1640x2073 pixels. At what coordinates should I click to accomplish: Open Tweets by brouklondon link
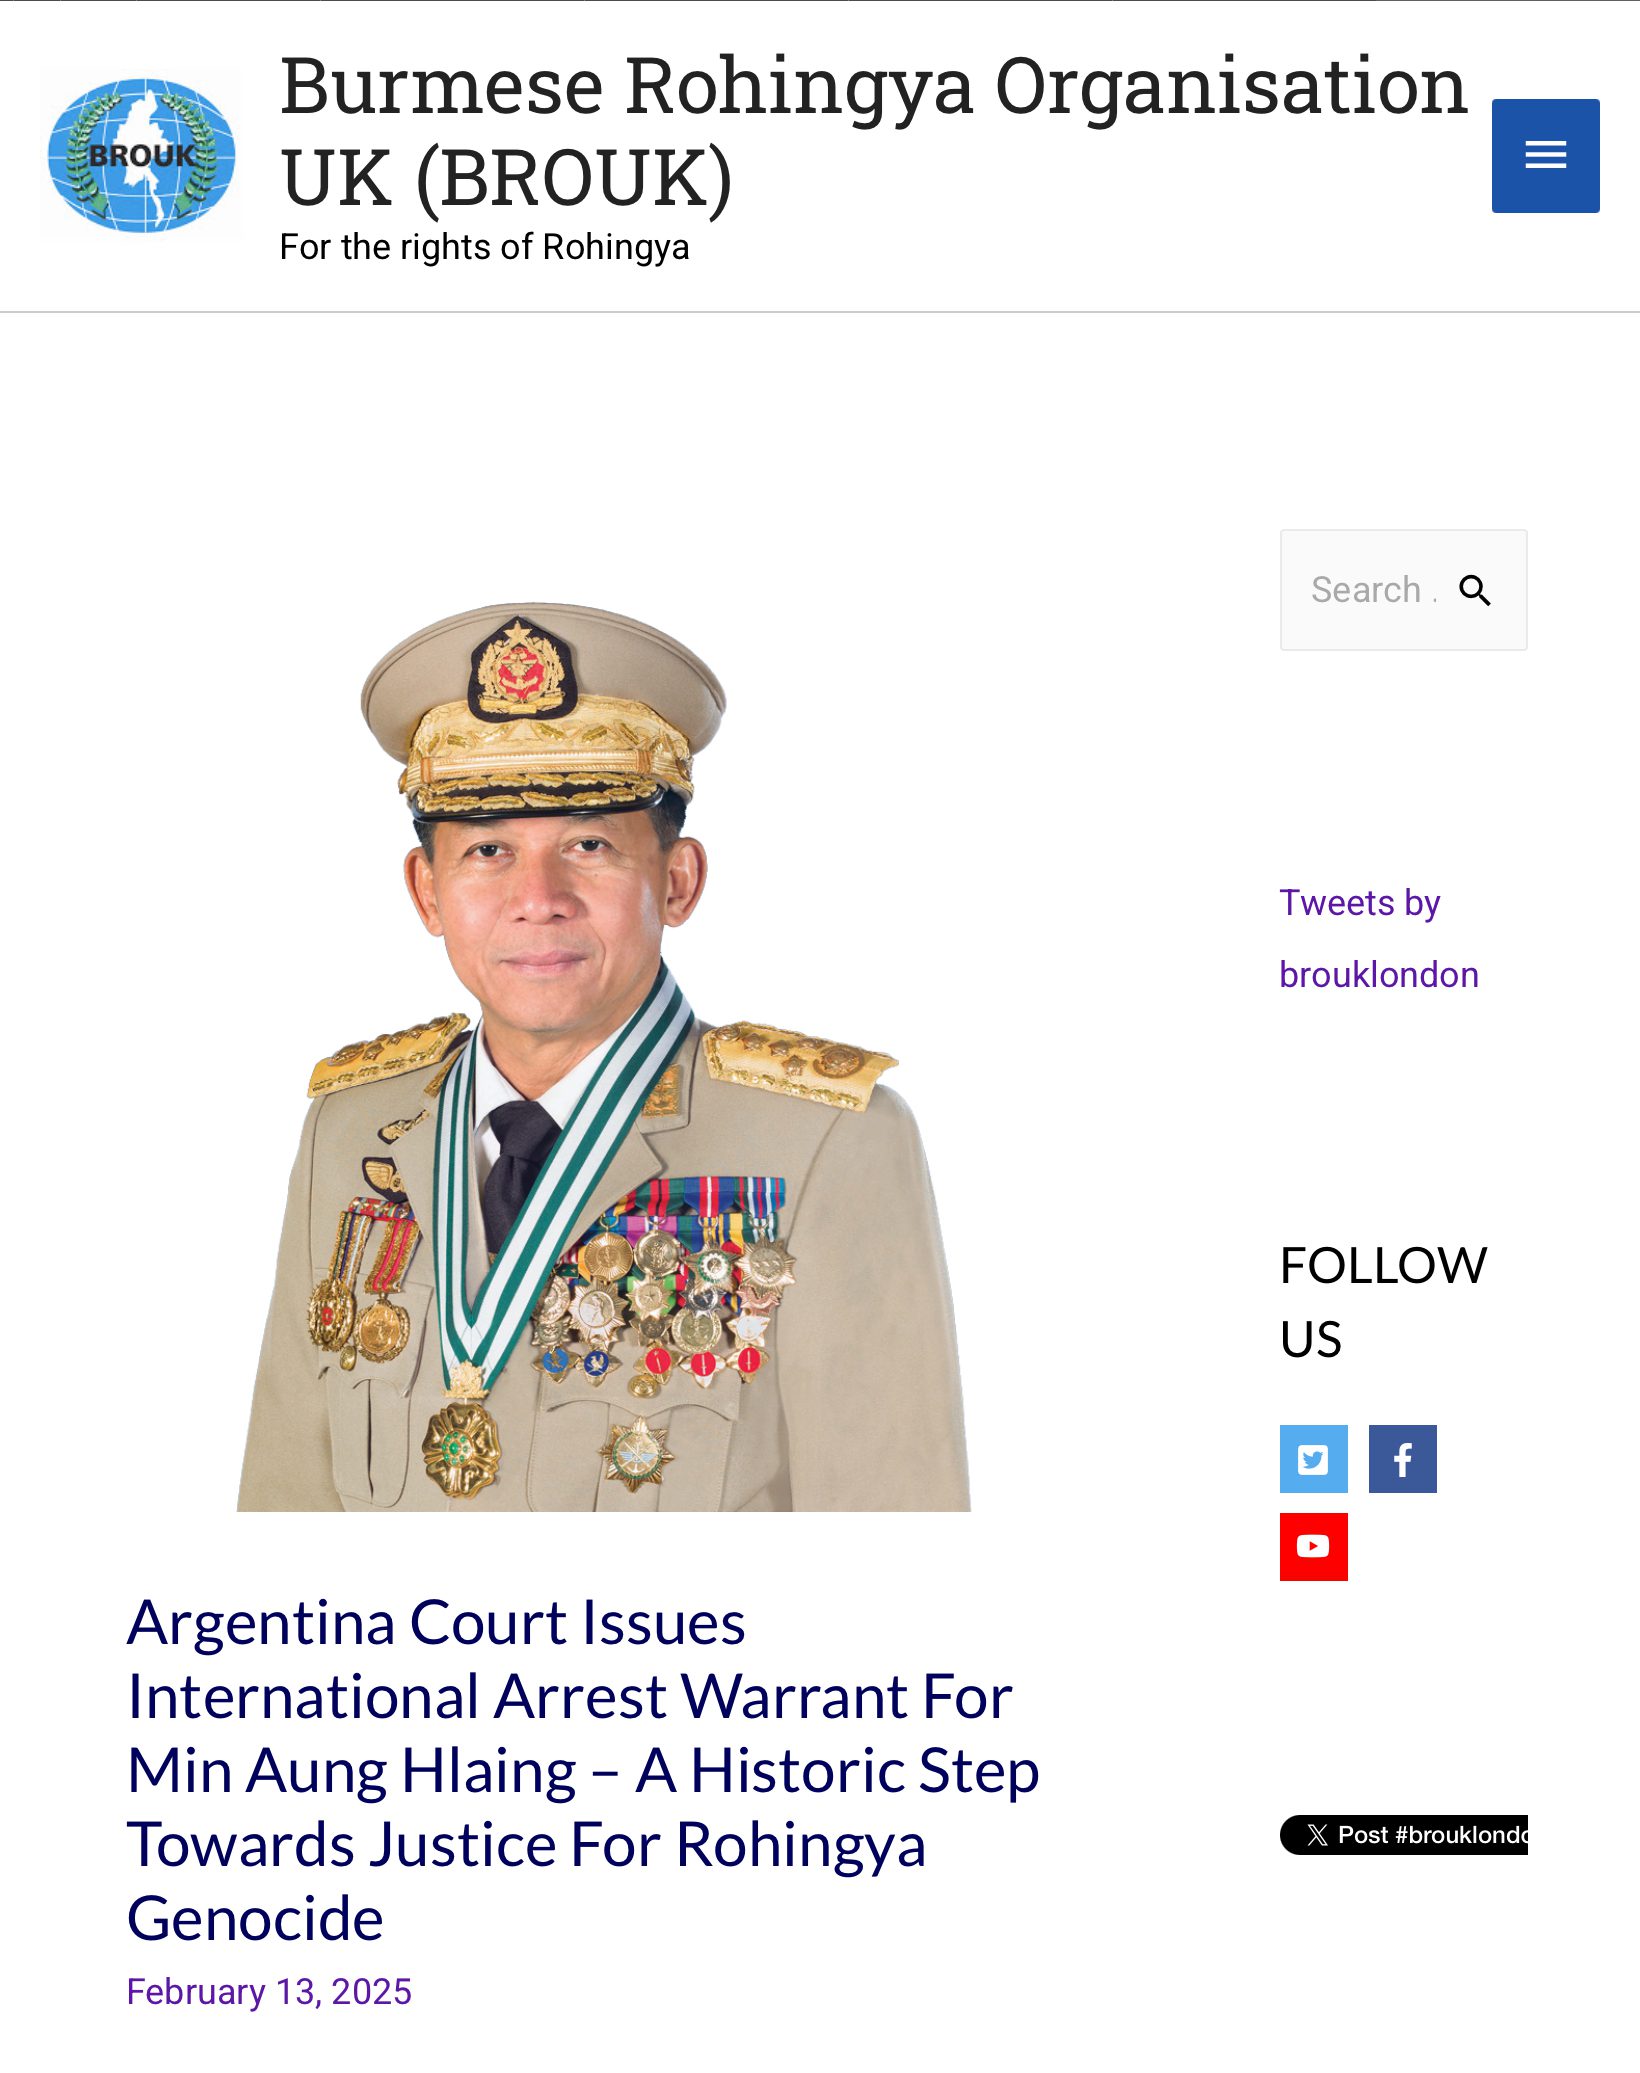click(x=1379, y=938)
